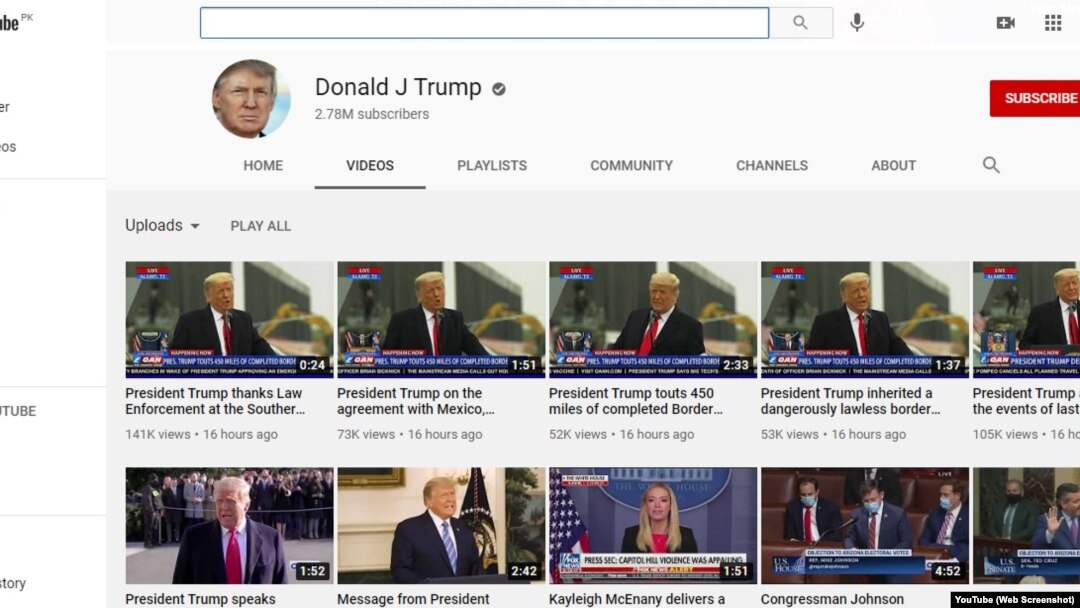Open the 1:51 OAN border video thumbnail
The height and width of the screenshot is (608, 1080).
(x=441, y=319)
